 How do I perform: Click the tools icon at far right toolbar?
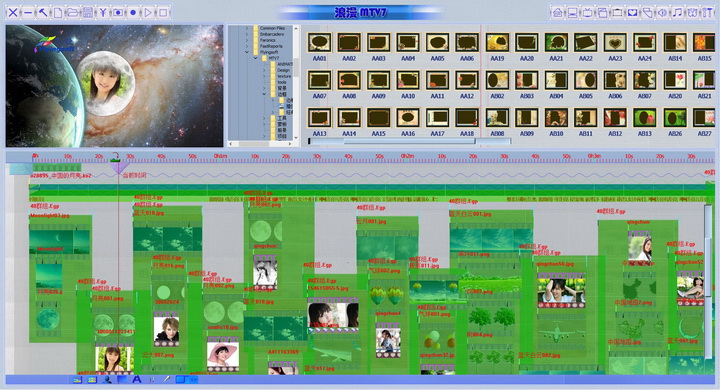[x=708, y=12]
